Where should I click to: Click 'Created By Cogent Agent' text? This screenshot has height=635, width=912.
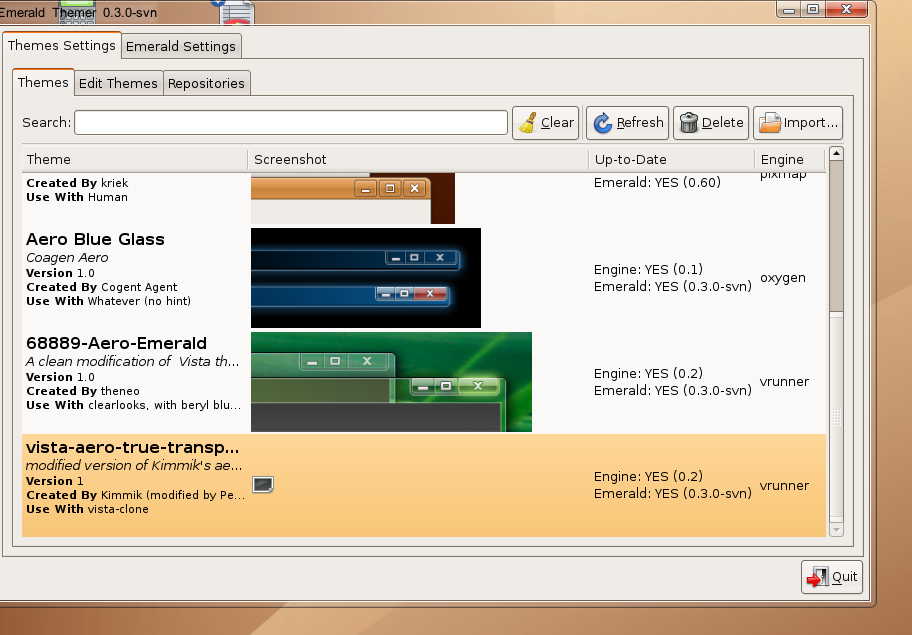pos(102,287)
